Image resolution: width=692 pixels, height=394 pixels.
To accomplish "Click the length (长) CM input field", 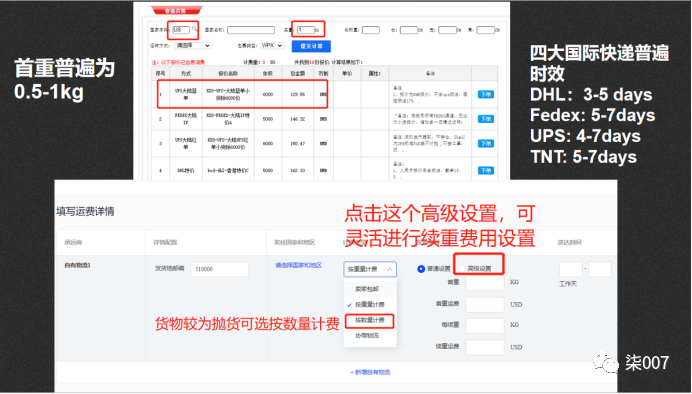I will point(409,30).
